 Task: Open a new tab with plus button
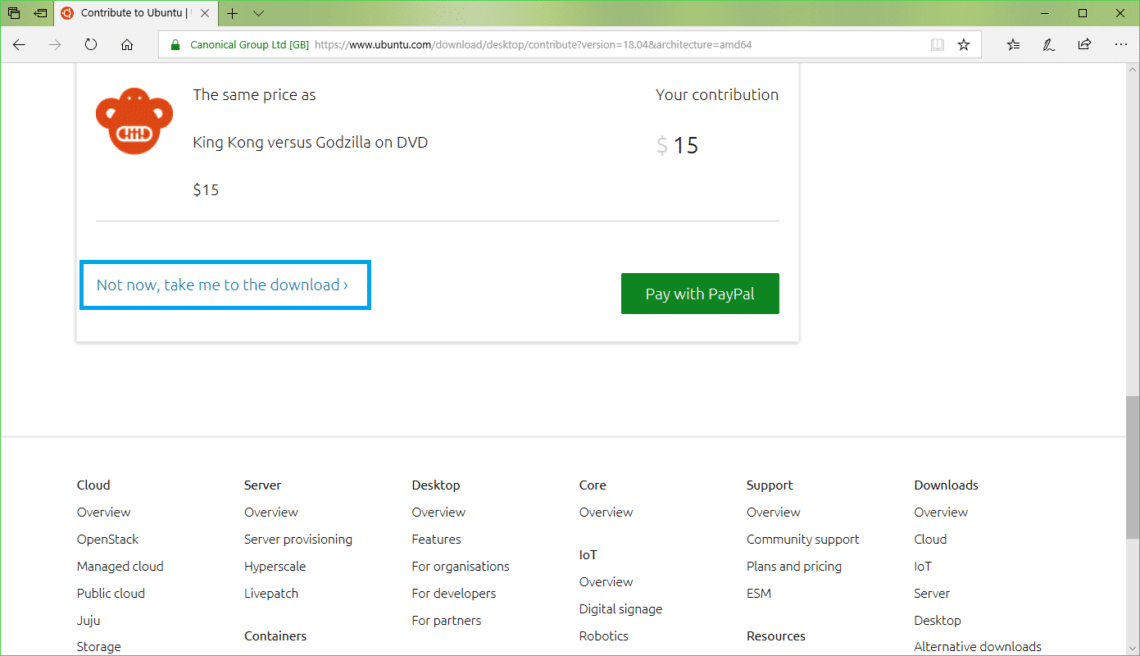click(232, 14)
